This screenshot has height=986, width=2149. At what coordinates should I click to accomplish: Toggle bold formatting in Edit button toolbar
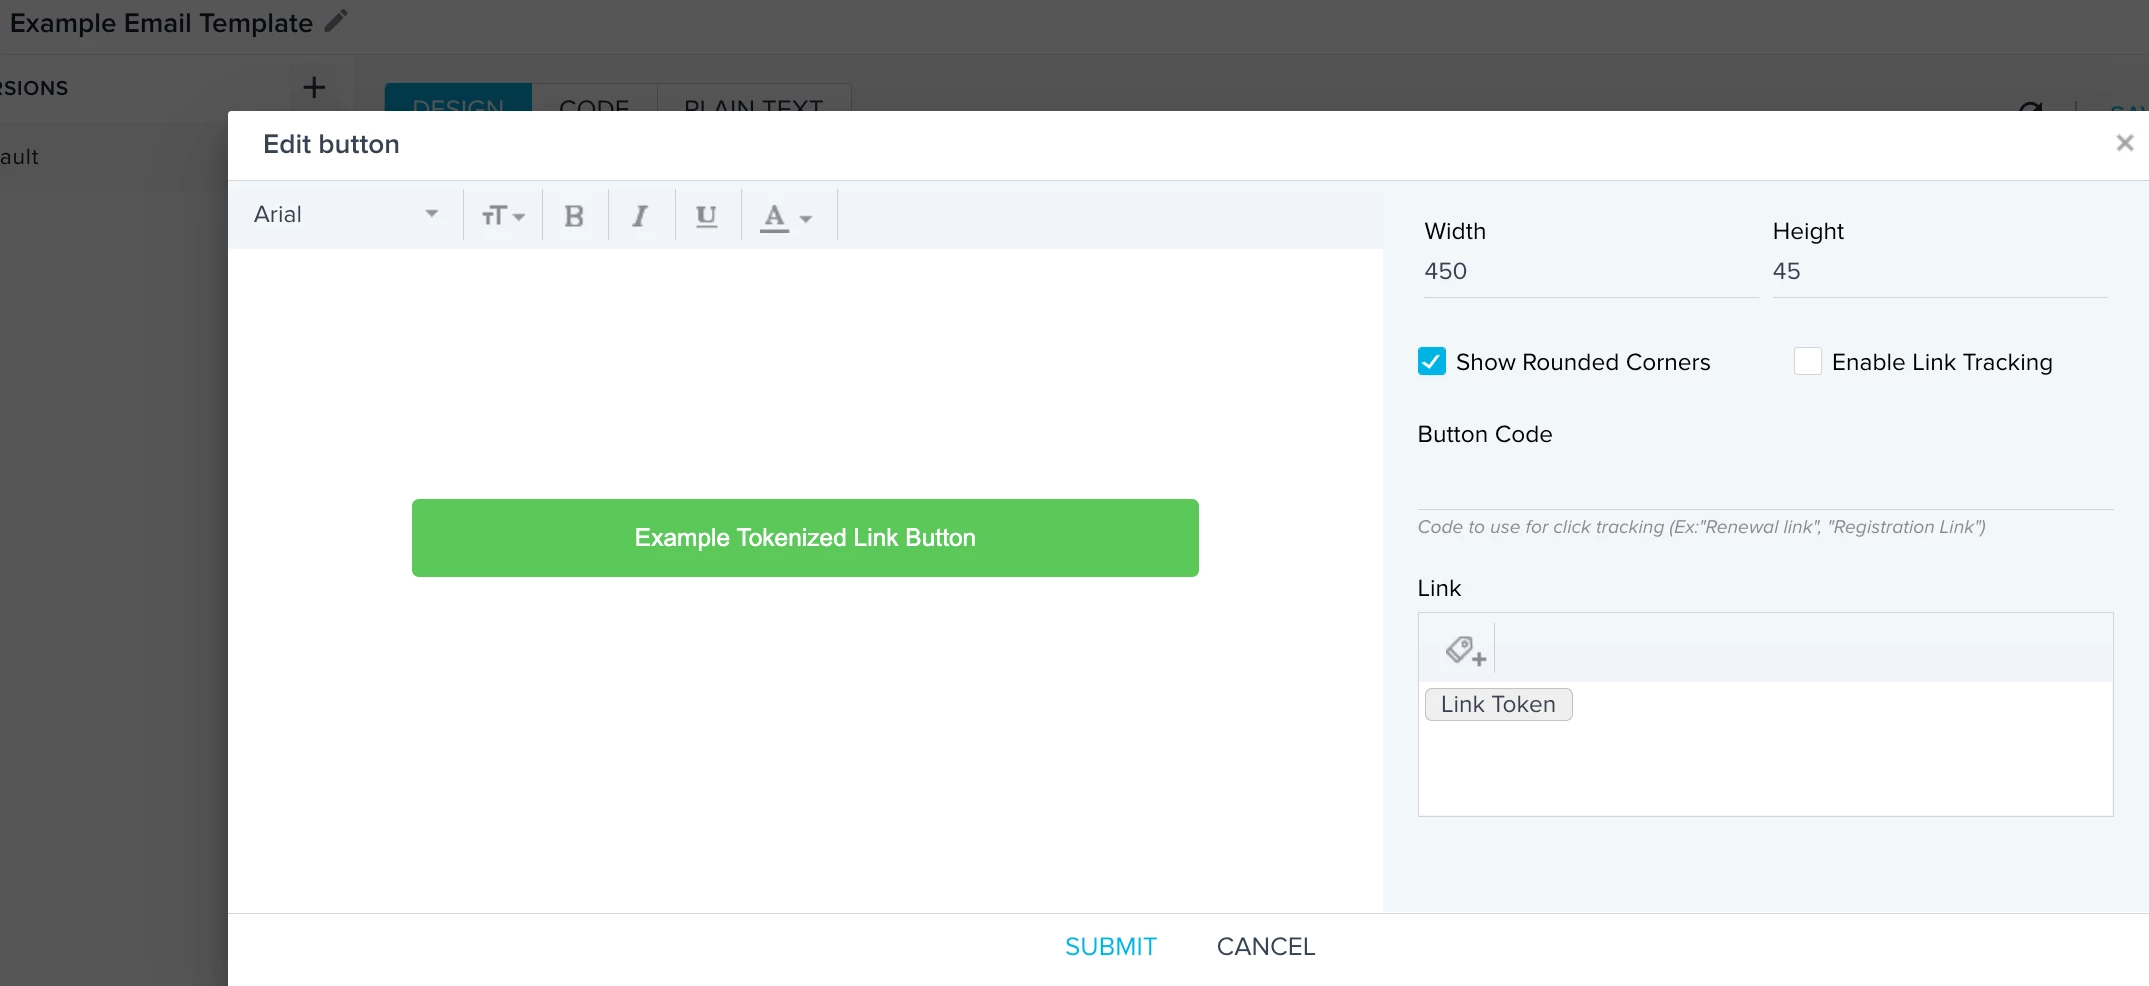click(574, 216)
